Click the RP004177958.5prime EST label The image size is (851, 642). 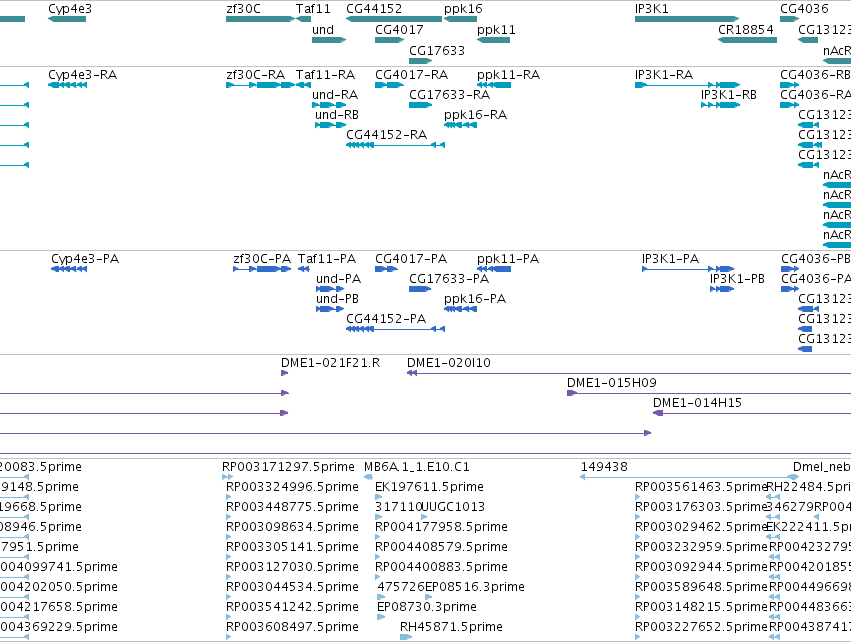[x=441, y=527]
